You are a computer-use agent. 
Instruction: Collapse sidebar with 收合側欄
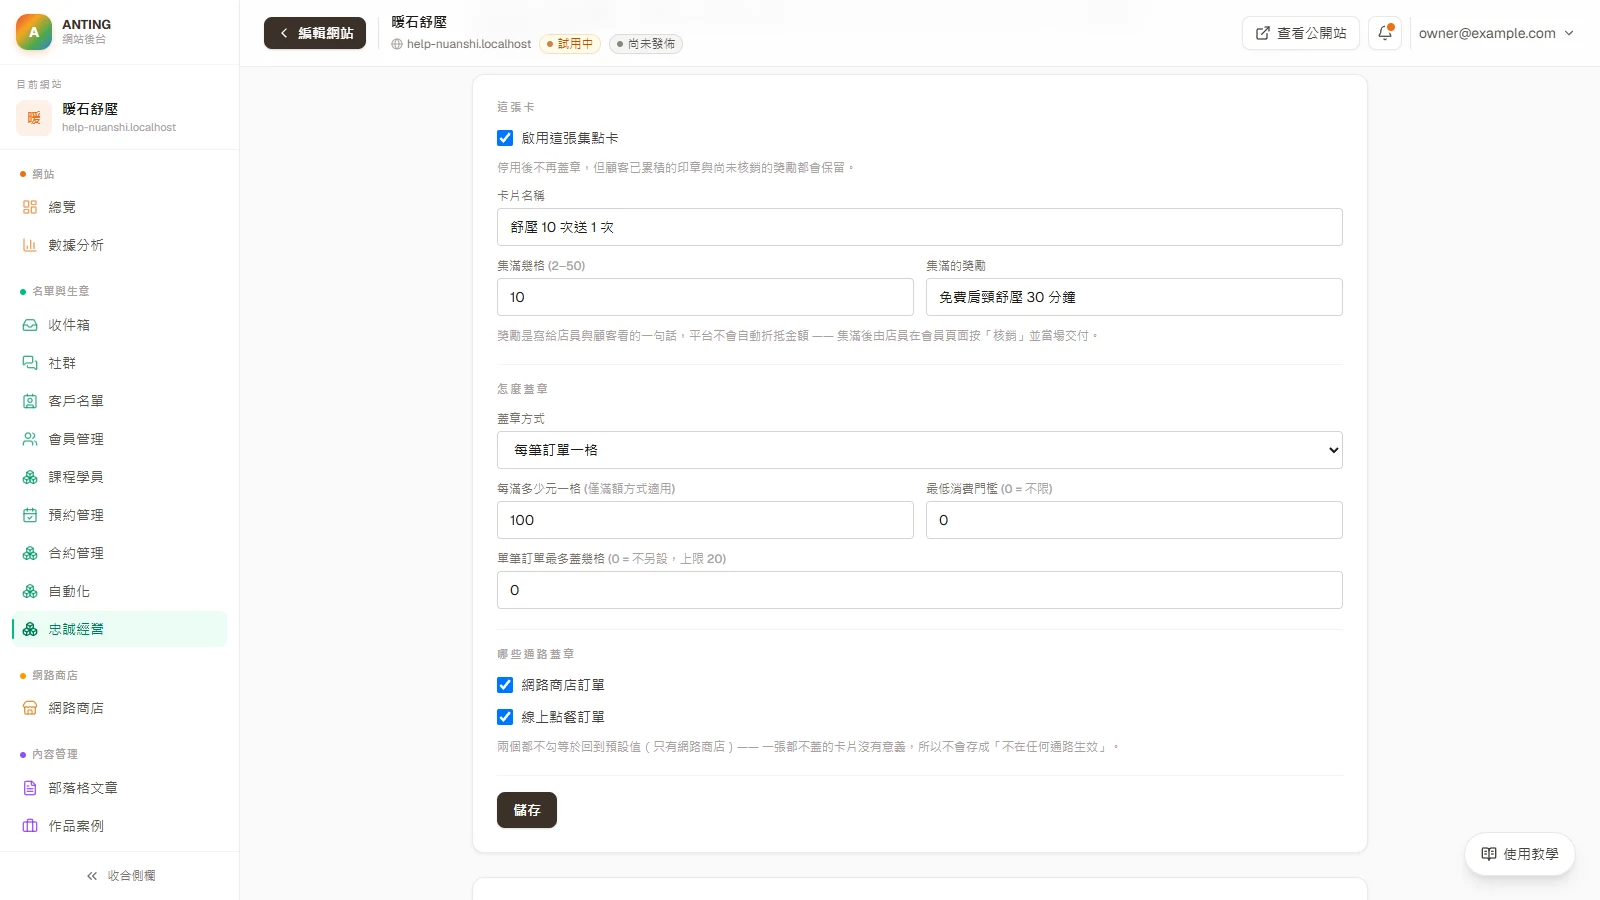pos(120,876)
